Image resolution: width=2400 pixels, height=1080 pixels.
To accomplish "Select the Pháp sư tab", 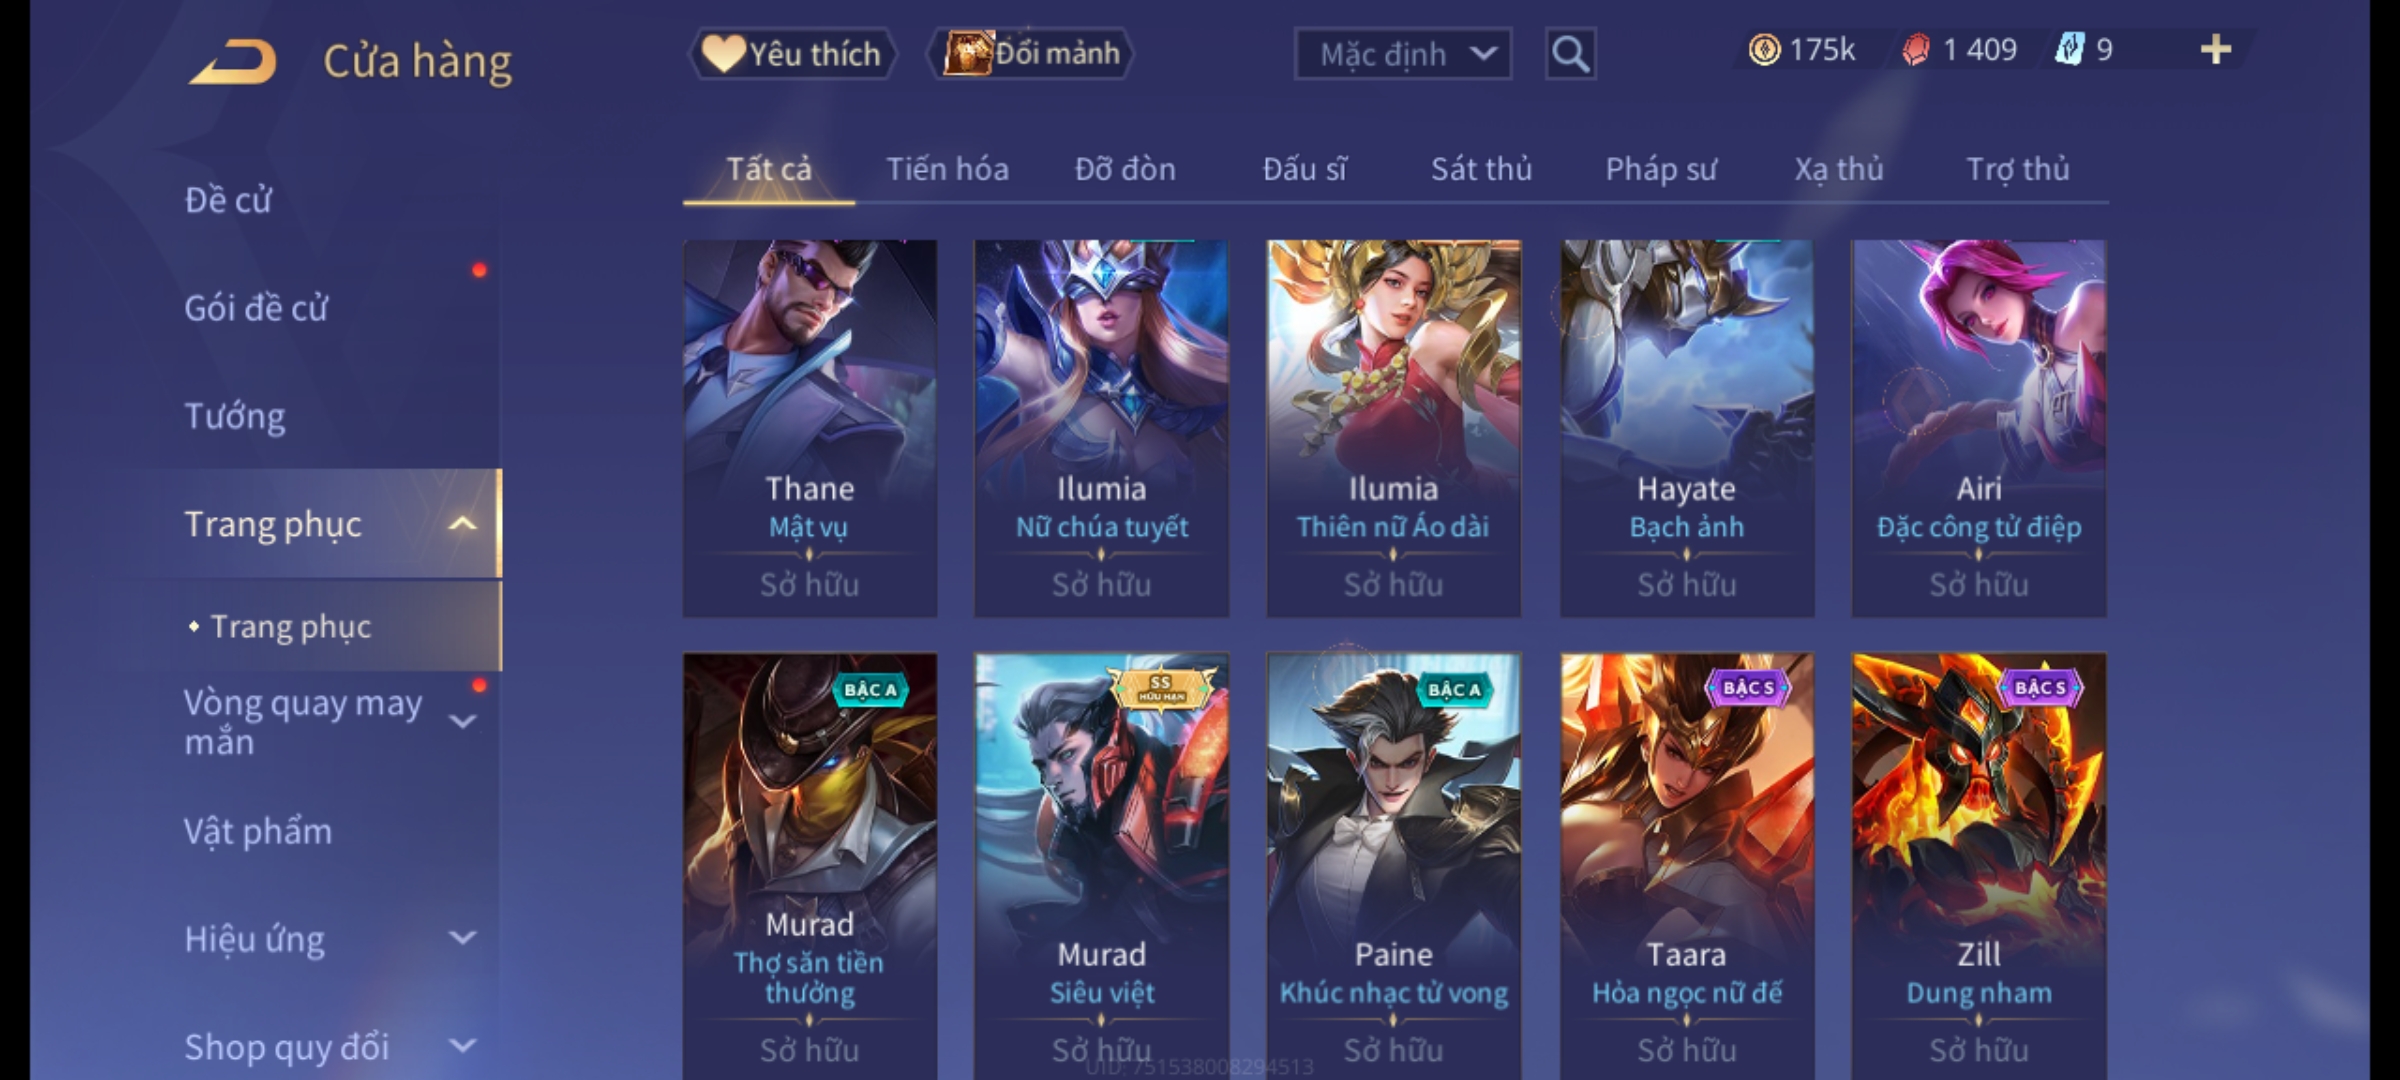I will [1661, 169].
